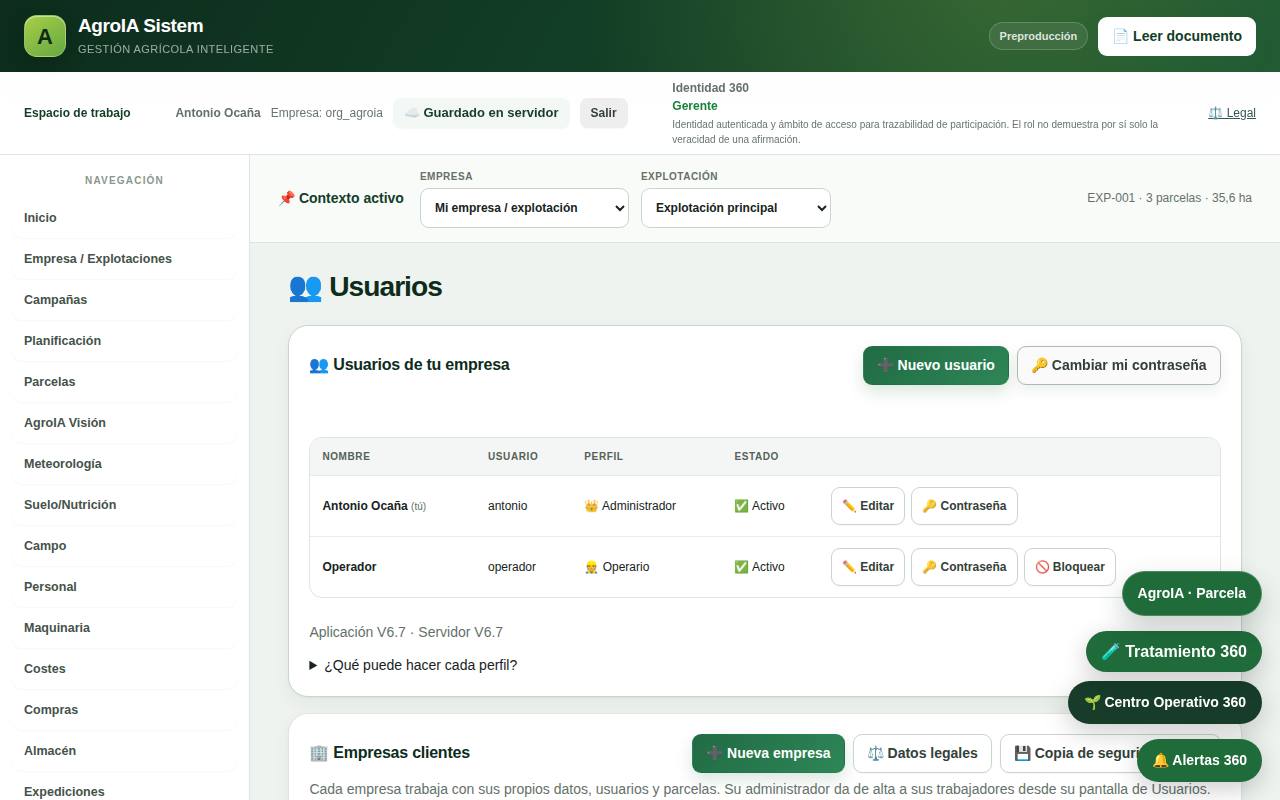Open Personal in sidebar
1280x800 pixels.
pyautogui.click(x=124, y=587)
